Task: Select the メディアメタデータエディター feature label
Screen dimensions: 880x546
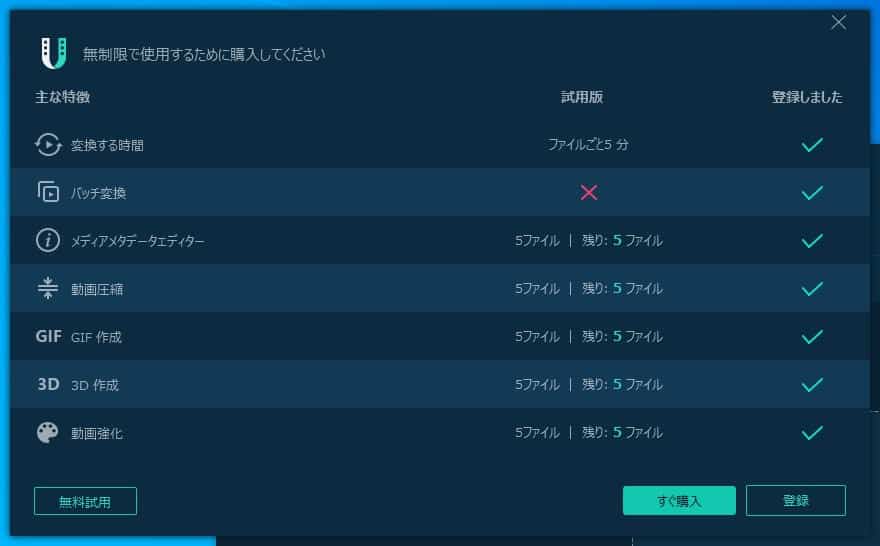Action: click(x=137, y=241)
